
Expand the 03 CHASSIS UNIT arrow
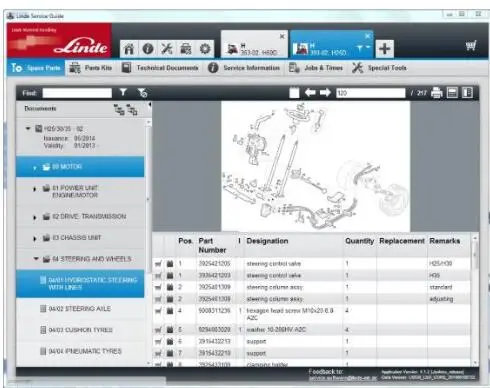pyautogui.click(x=35, y=238)
